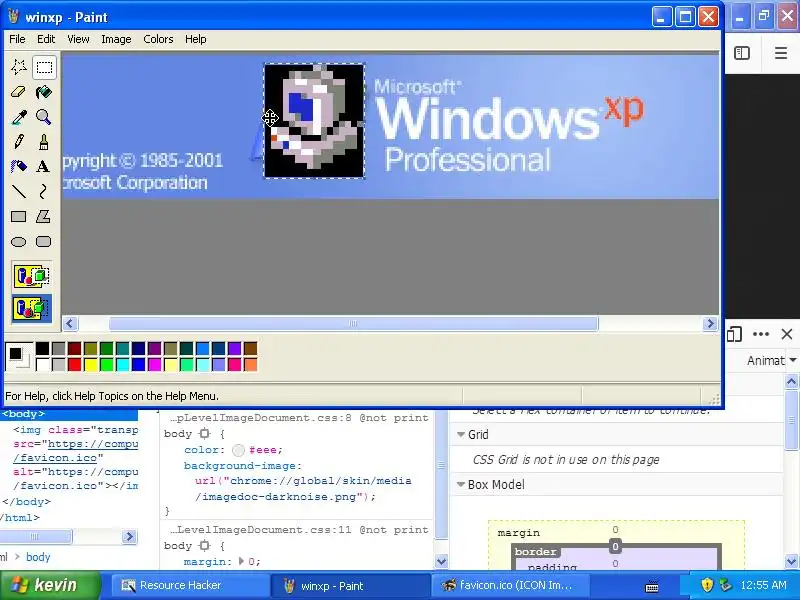Pick the bright red palette color

74,364
